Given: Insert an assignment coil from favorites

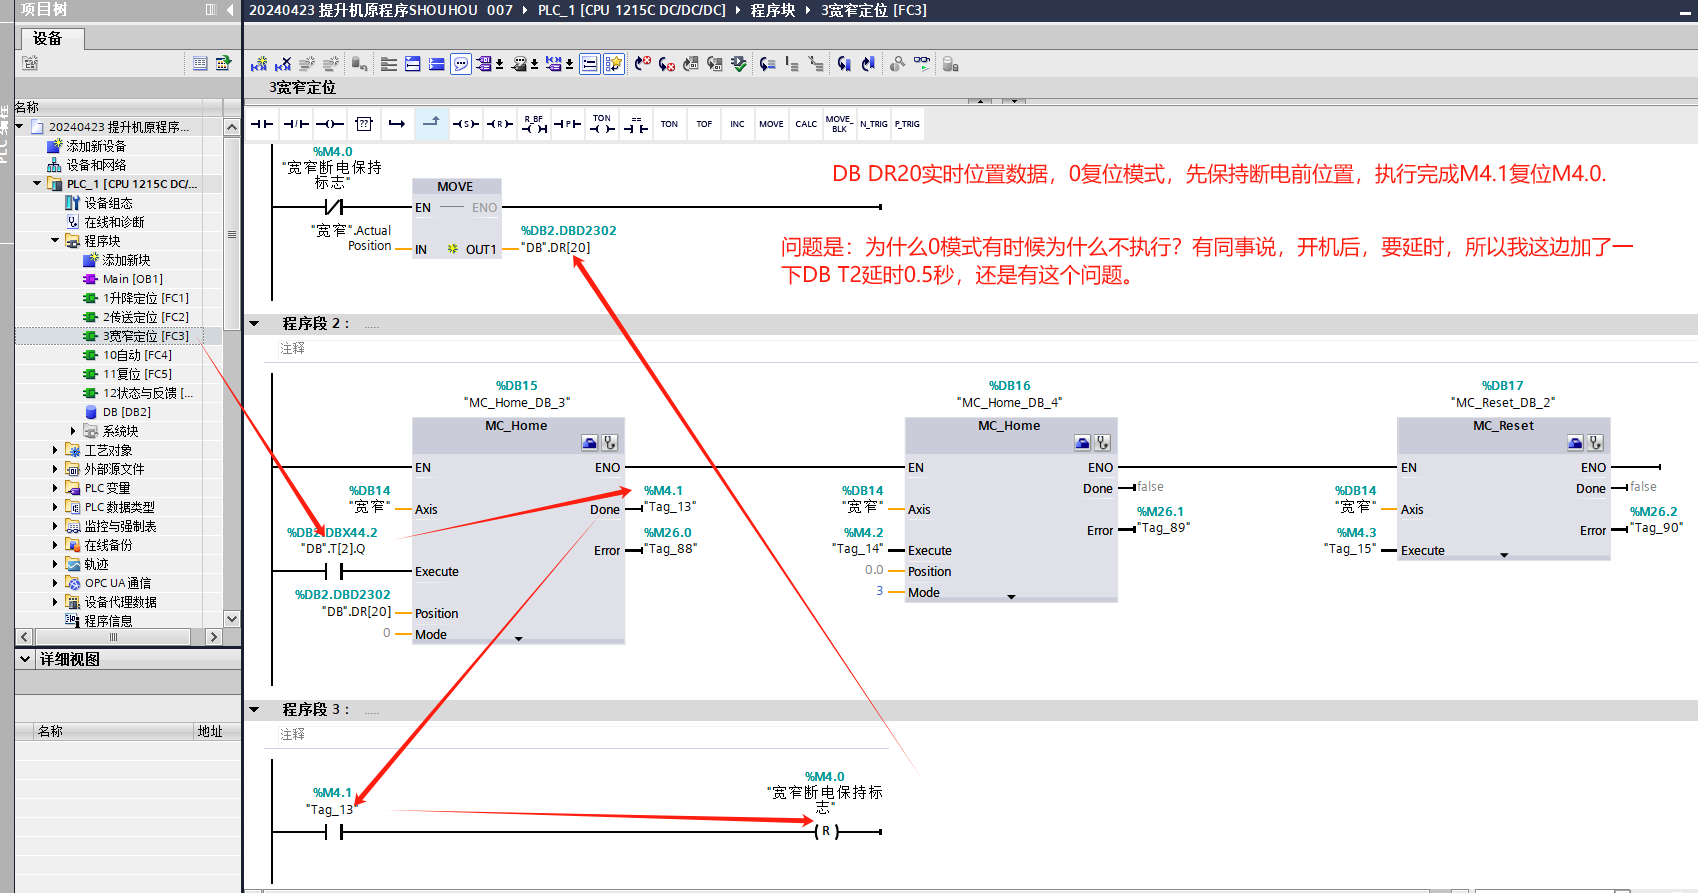Looking at the screenshot, I should (330, 124).
